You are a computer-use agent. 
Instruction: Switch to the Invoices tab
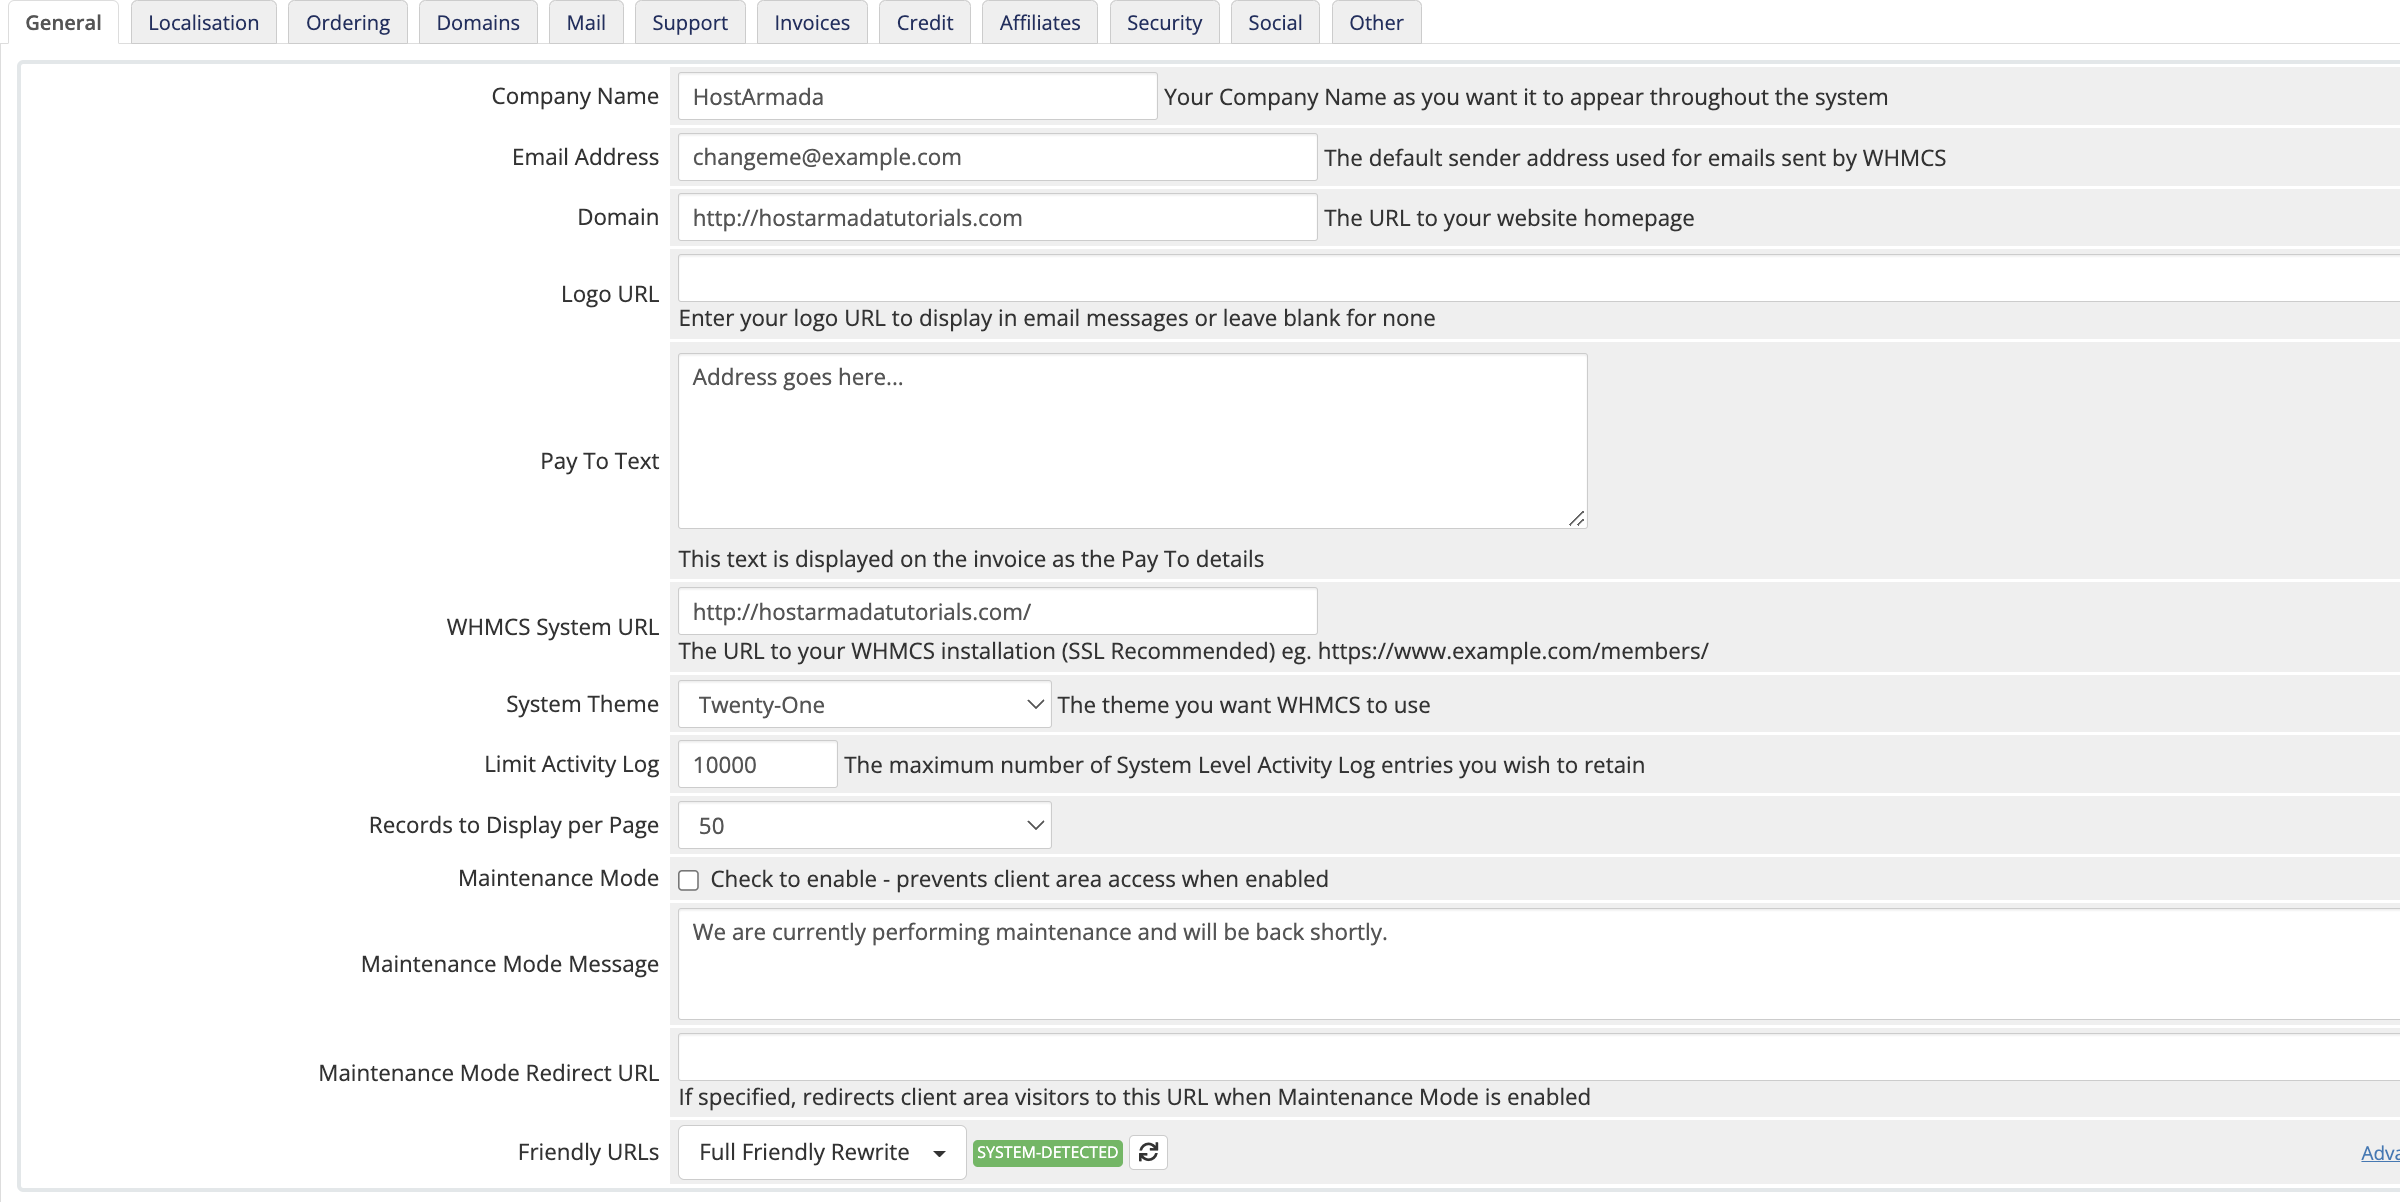coord(812,22)
